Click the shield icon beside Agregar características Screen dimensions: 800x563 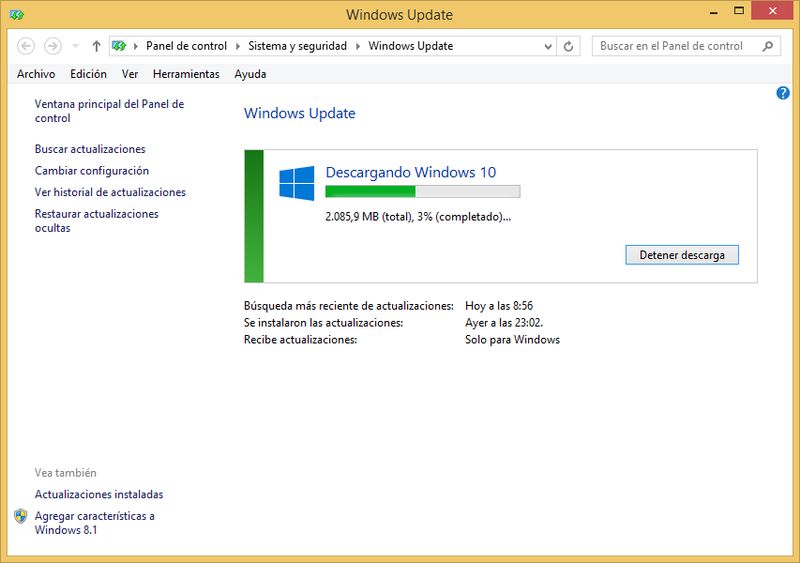[x=20, y=516]
